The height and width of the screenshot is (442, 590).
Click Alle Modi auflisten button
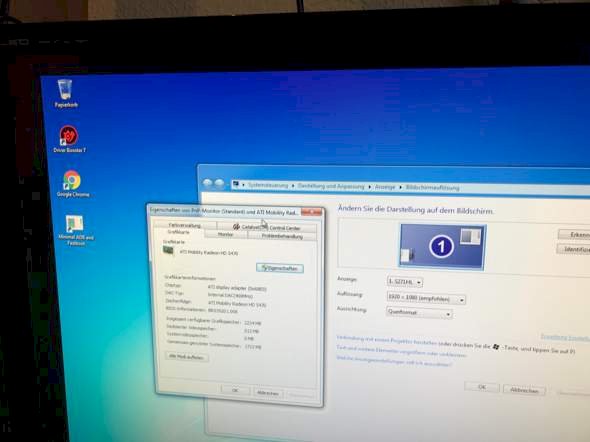(x=186, y=357)
